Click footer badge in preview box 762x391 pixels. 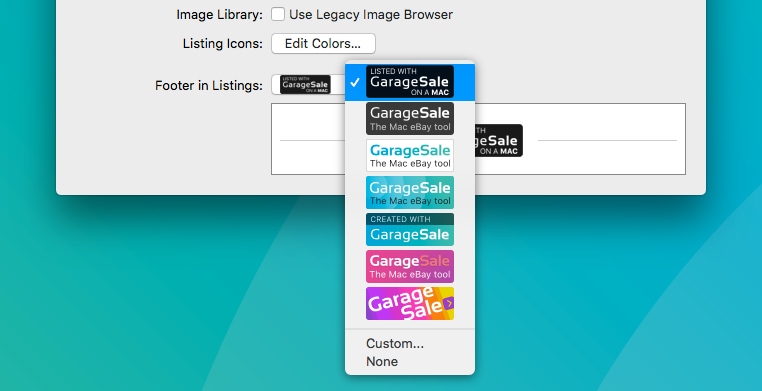coord(499,140)
